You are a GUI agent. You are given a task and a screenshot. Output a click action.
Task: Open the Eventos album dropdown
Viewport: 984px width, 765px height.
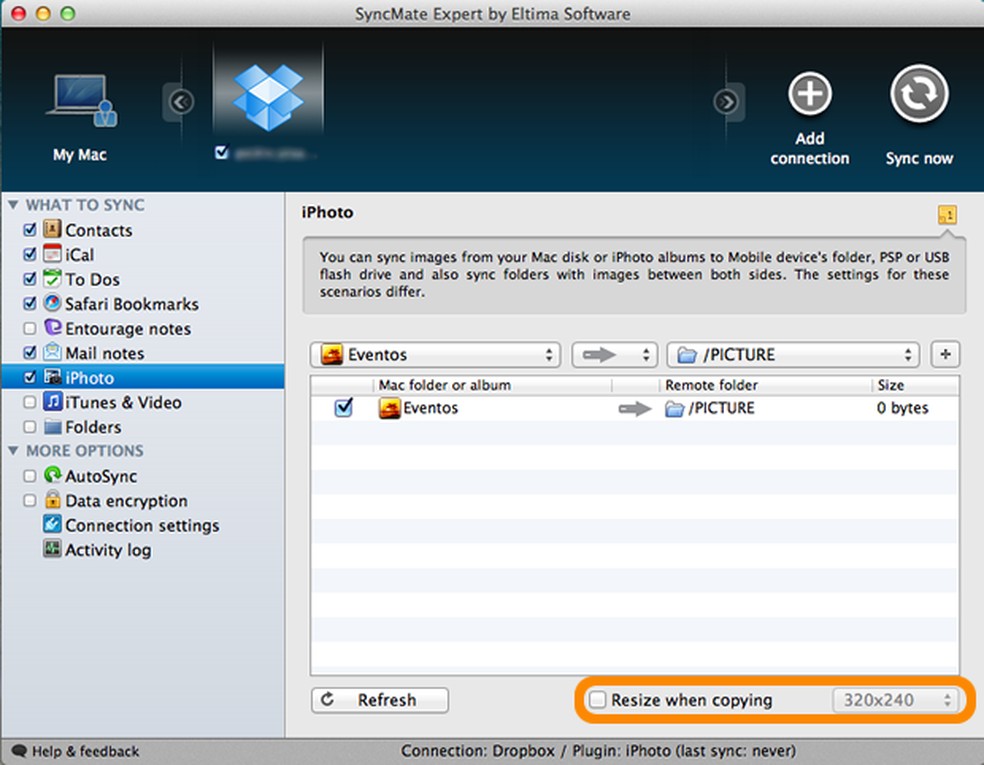click(x=435, y=355)
